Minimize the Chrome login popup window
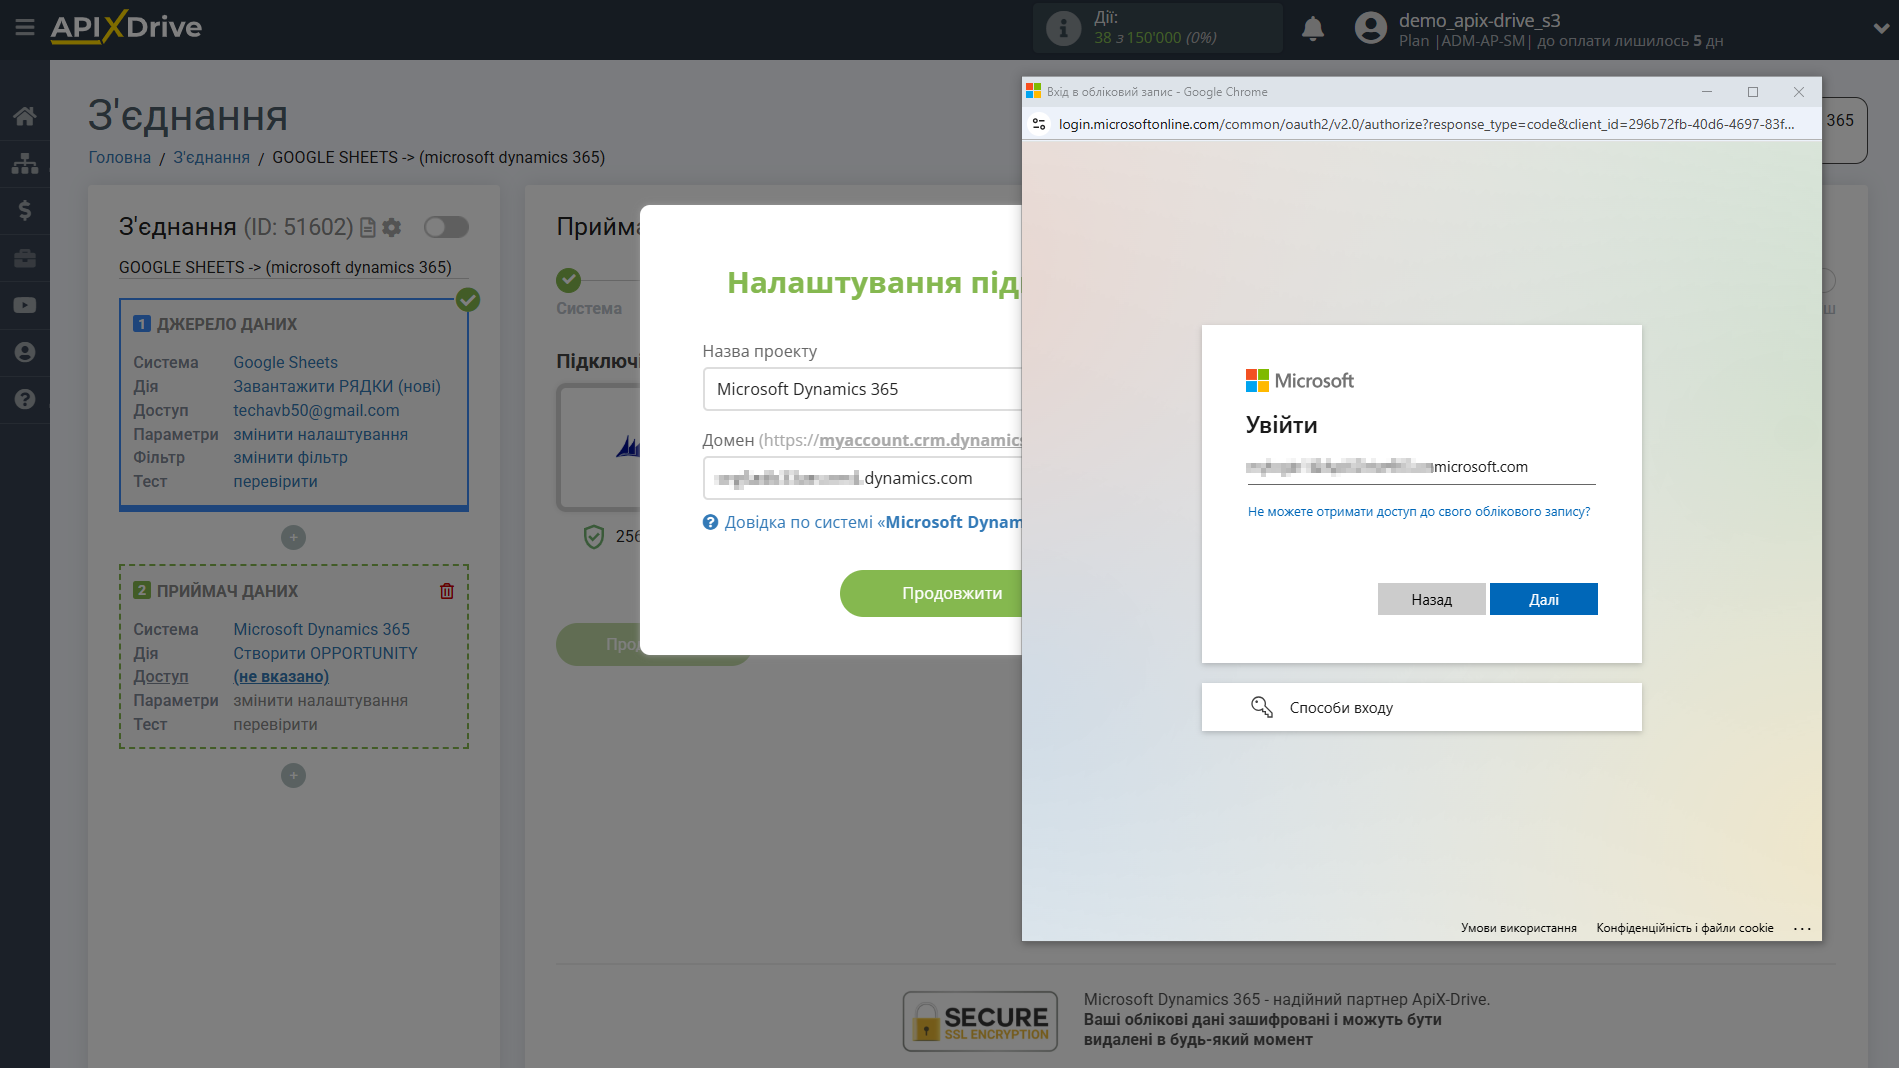The width and height of the screenshot is (1899, 1068). click(1707, 92)
